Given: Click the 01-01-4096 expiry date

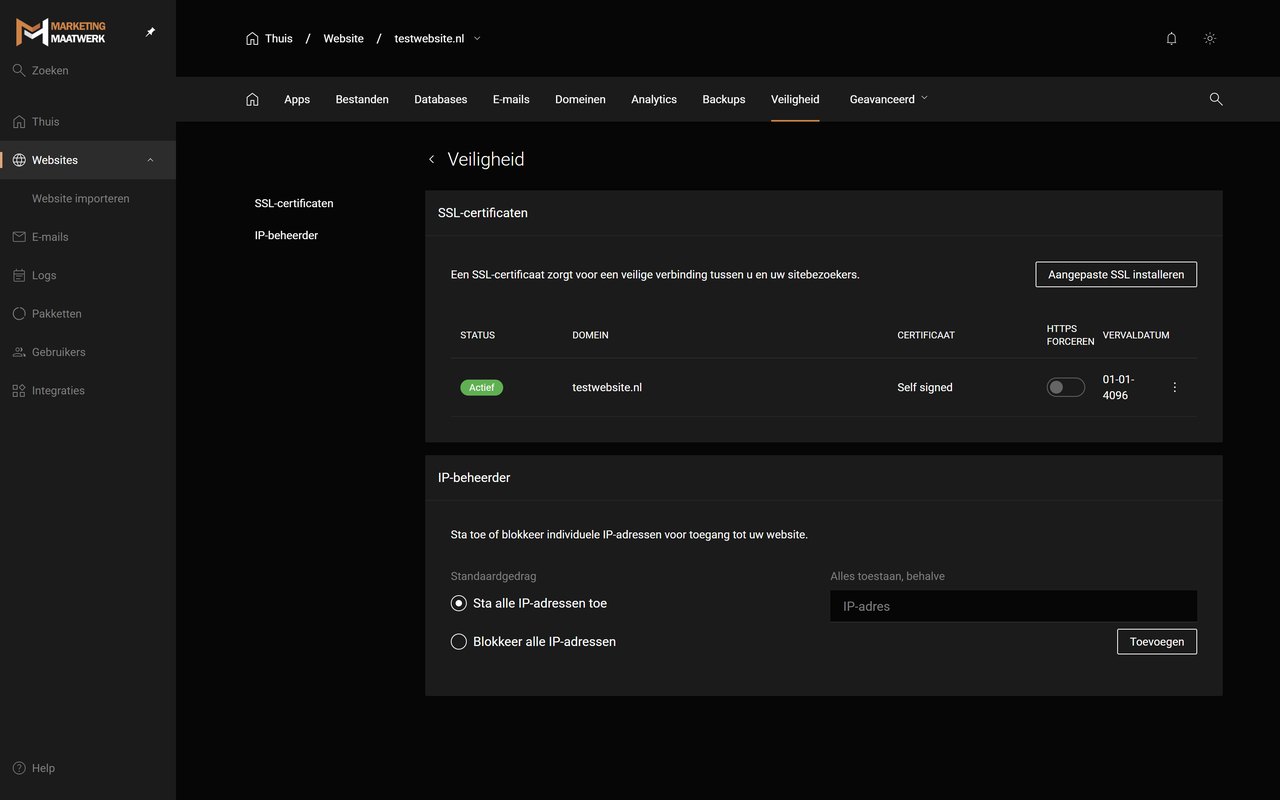Looking at the screenshot, I should 1119,387.
